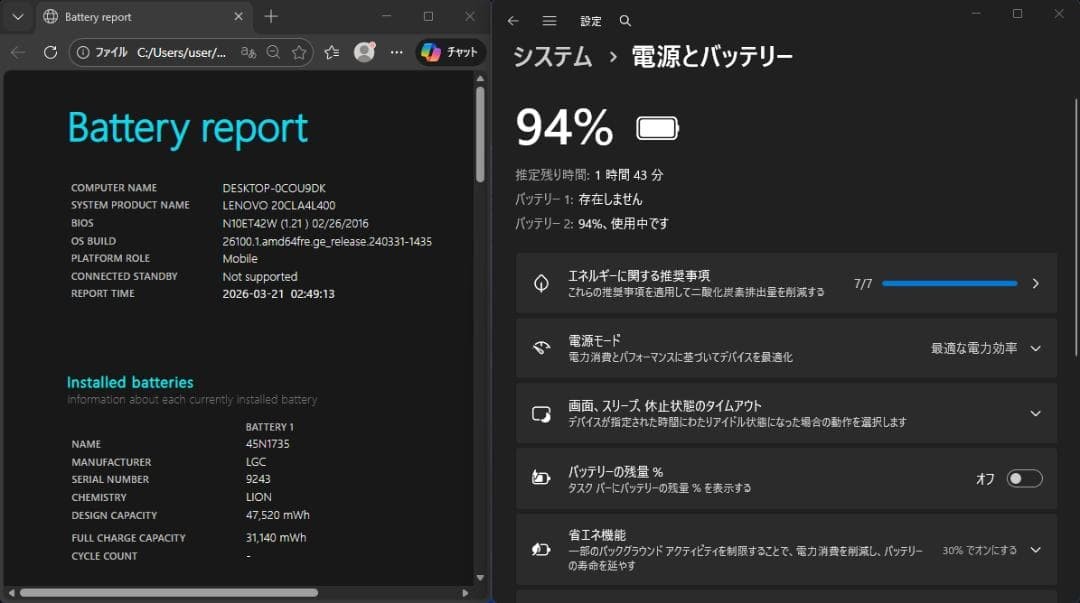
Task: Click the energy saver battery icon
Action: 541,549
